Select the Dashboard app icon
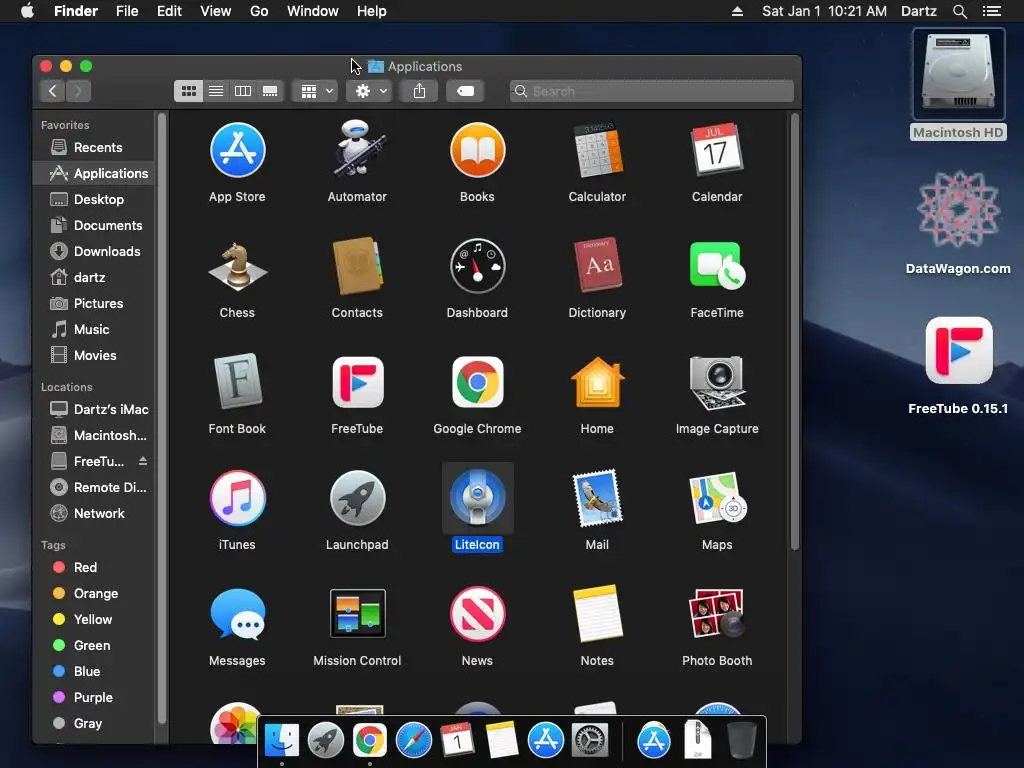1024x768 pixels. click(x=477, y=266)
